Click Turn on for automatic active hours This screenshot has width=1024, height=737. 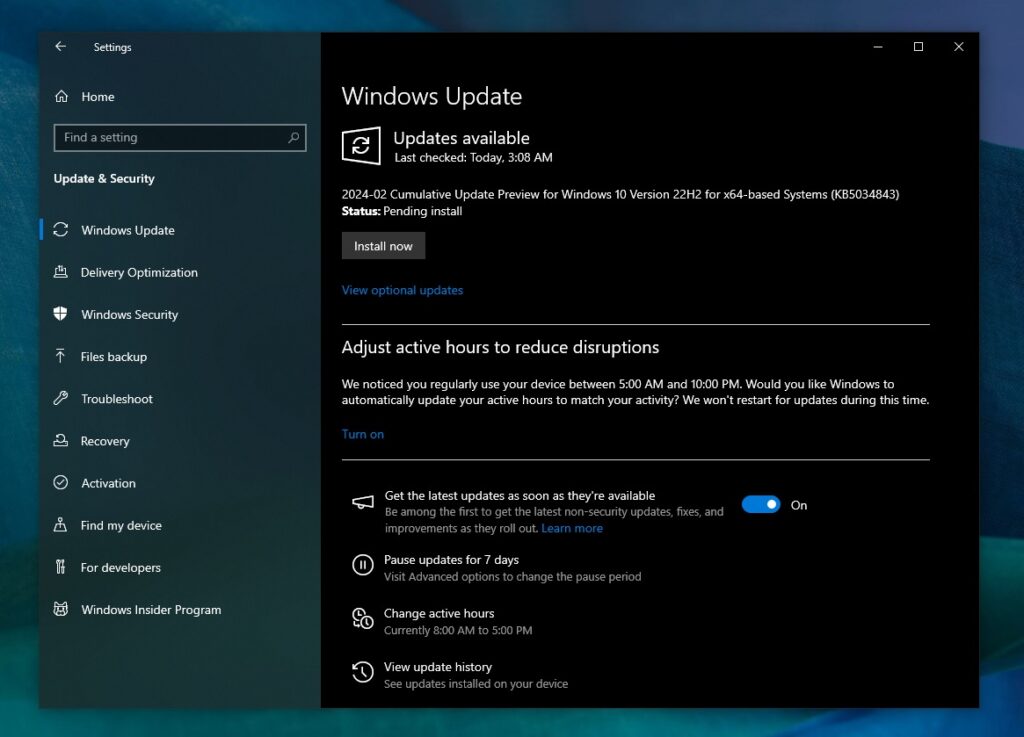point(362,433)
